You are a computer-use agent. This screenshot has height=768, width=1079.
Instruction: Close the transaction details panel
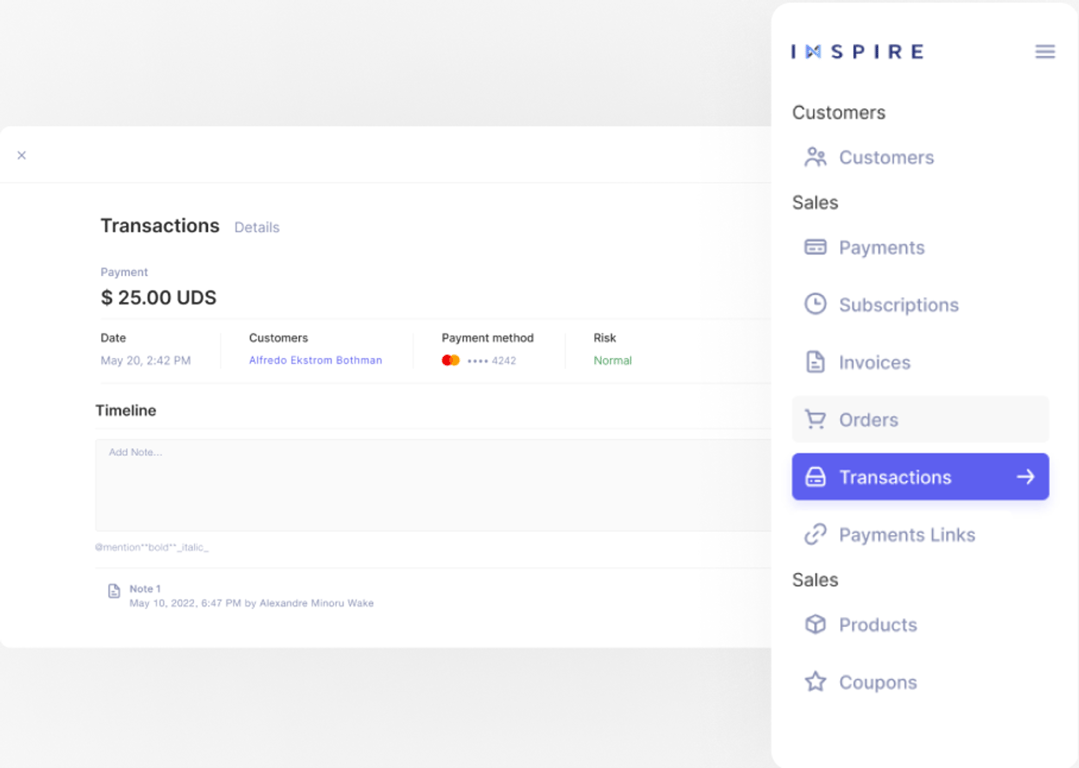point(22,155)
